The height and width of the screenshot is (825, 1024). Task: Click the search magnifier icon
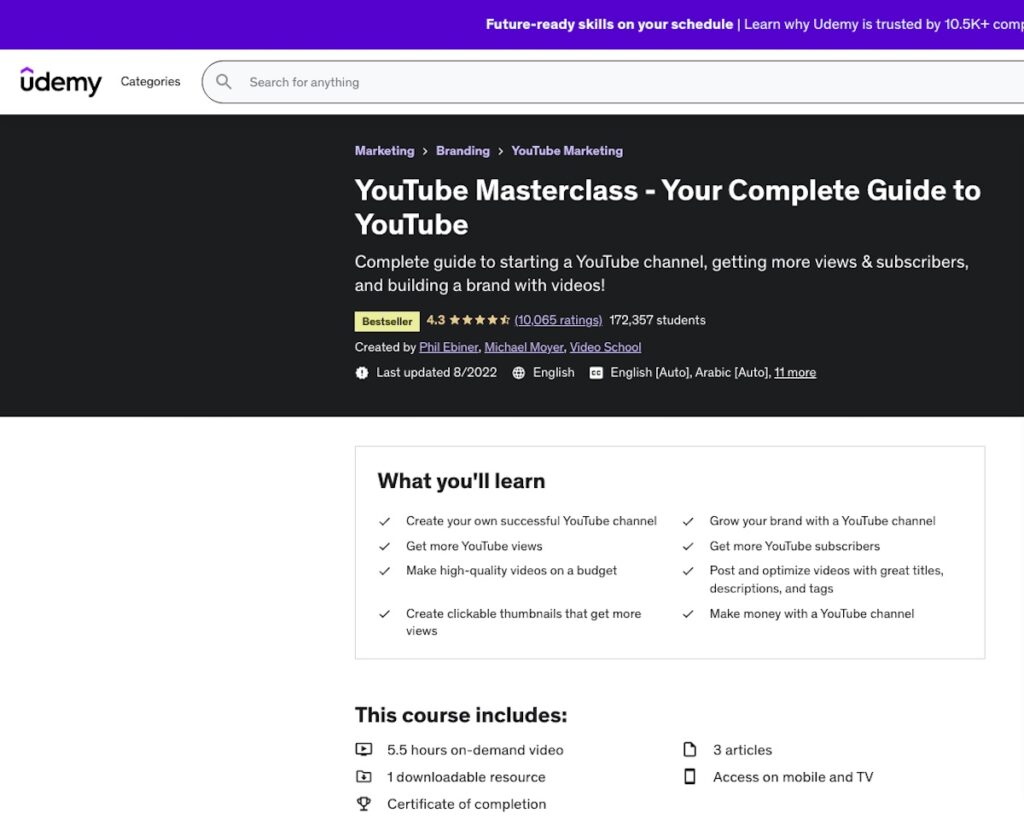tap(224, 82)
